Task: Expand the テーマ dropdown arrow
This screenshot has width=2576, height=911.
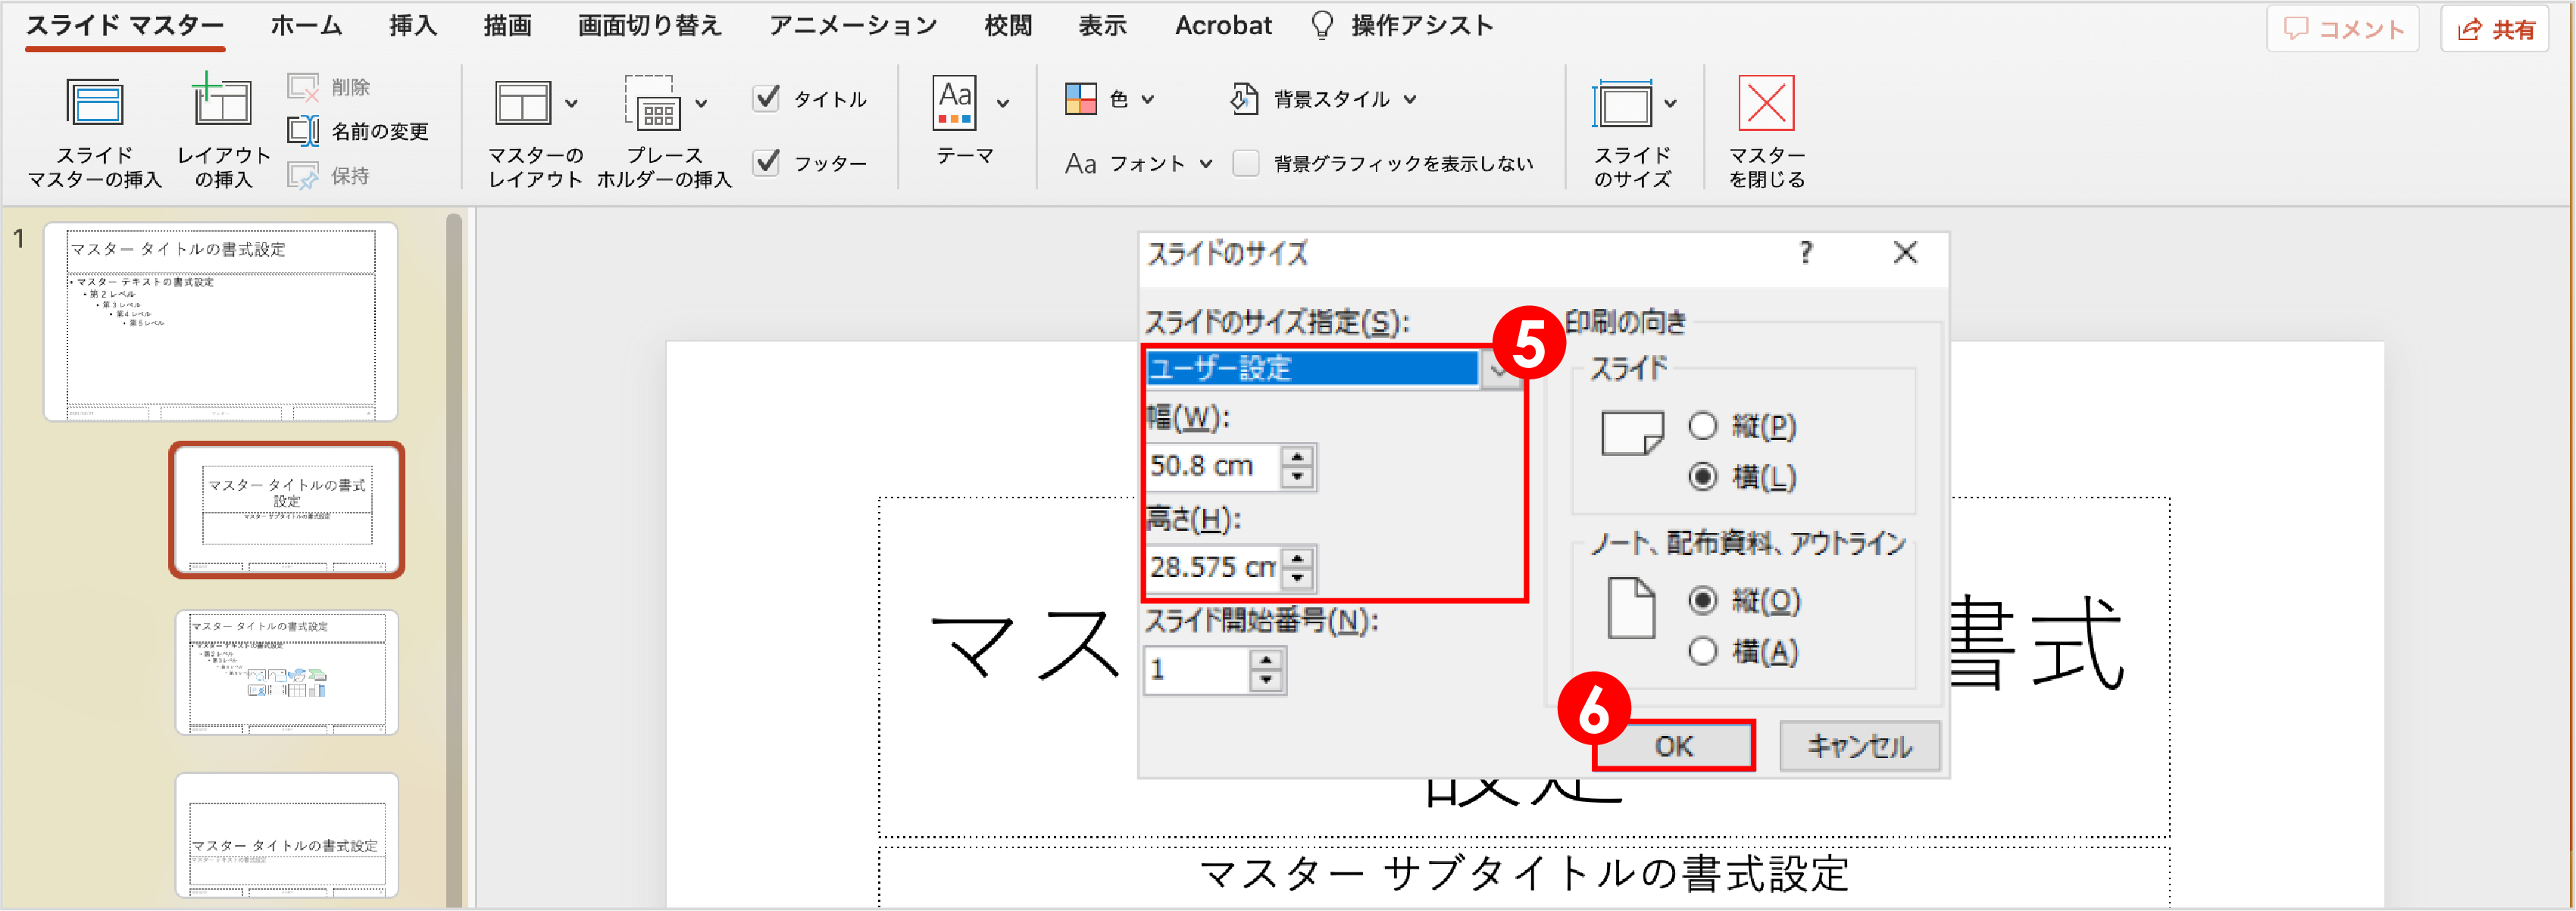Action: [1003, 103]
